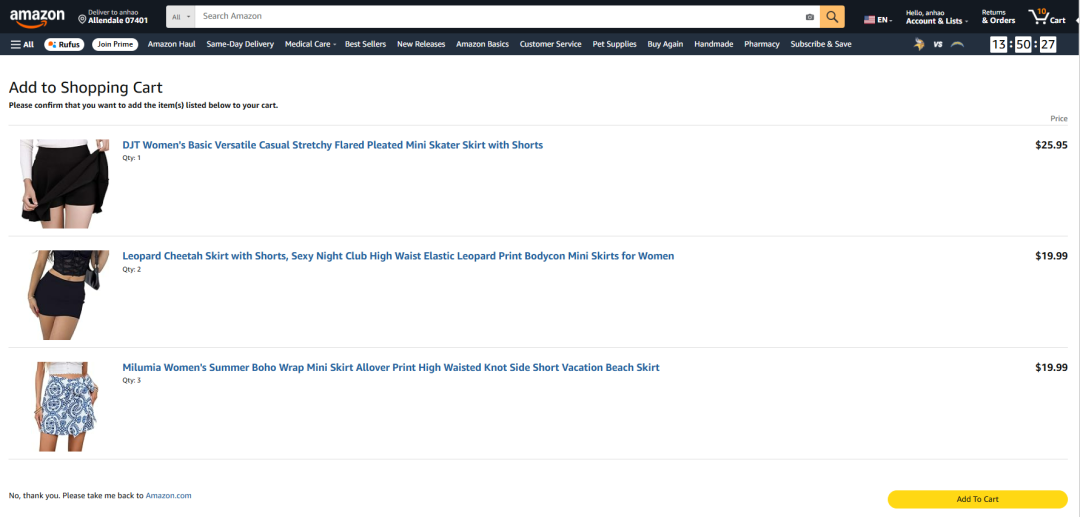Click the Qty: 3 label
Viewport: 1080px width, 517px height.
pos(132,380)
